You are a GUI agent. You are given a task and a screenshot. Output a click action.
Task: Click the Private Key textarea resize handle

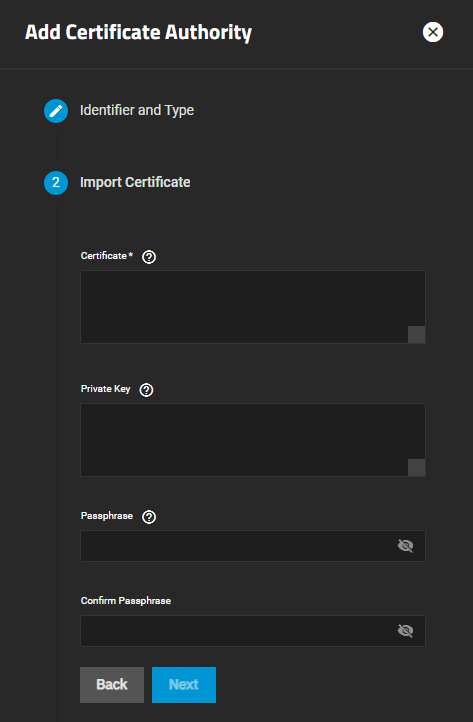416,468
